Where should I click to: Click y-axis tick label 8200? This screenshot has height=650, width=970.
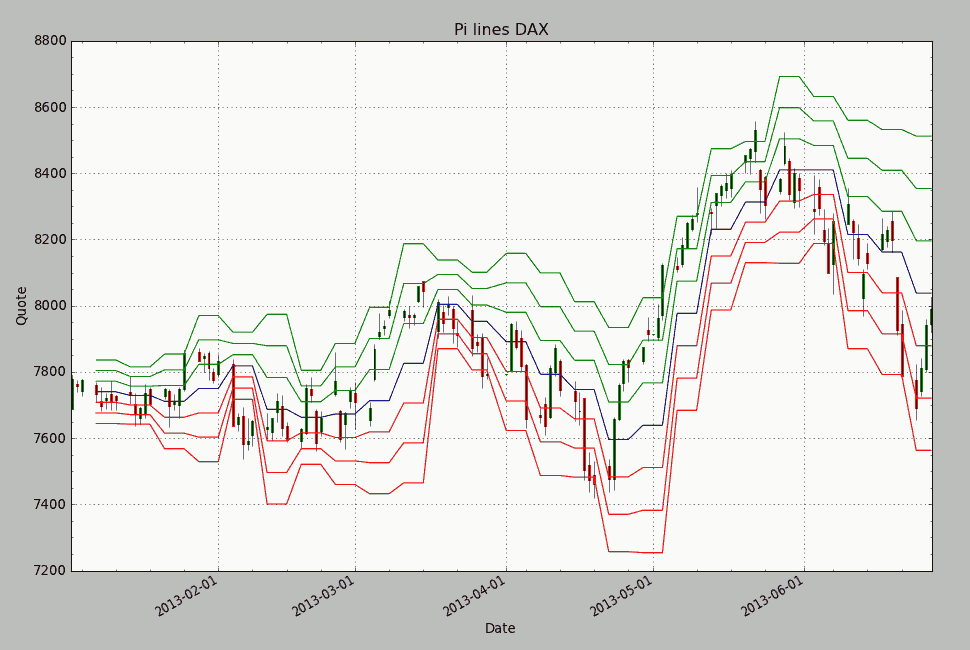click(51, 240)
